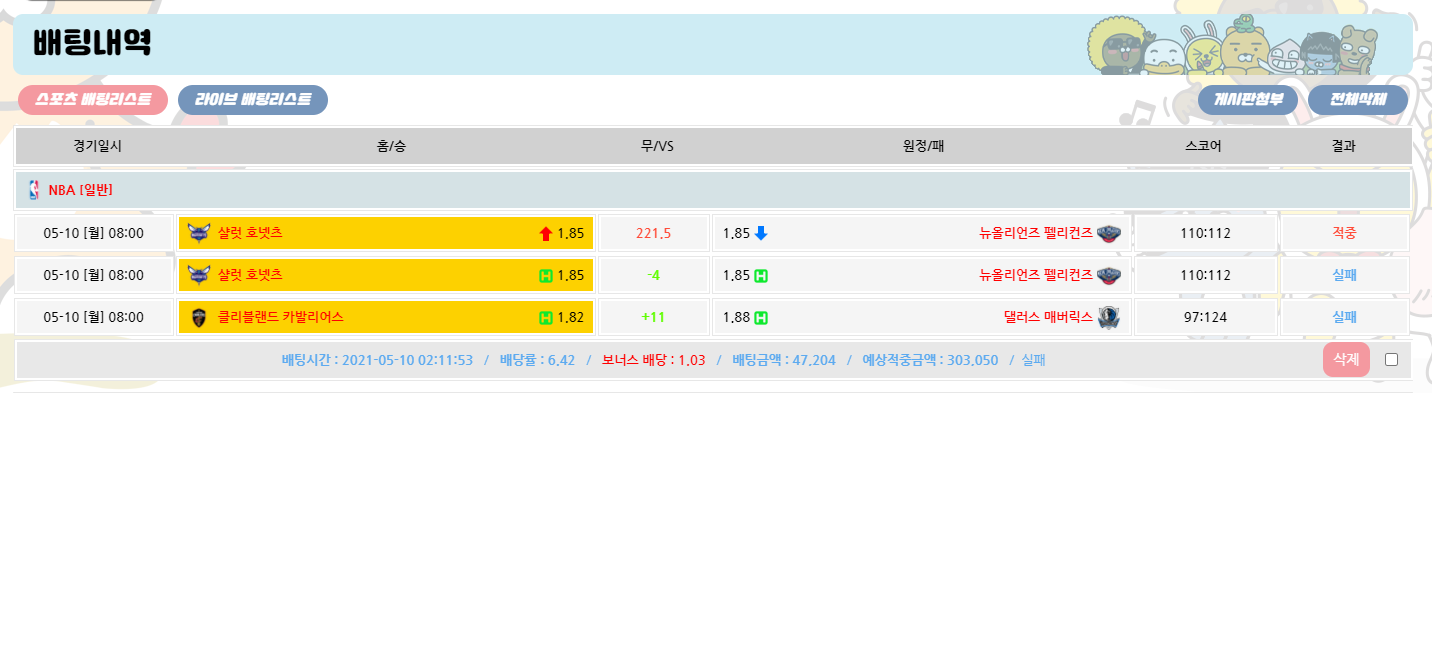Click the blue down arrow beside Pelicans odds
This screenshot has height=648, width=1432.
[x=761, y=233]
